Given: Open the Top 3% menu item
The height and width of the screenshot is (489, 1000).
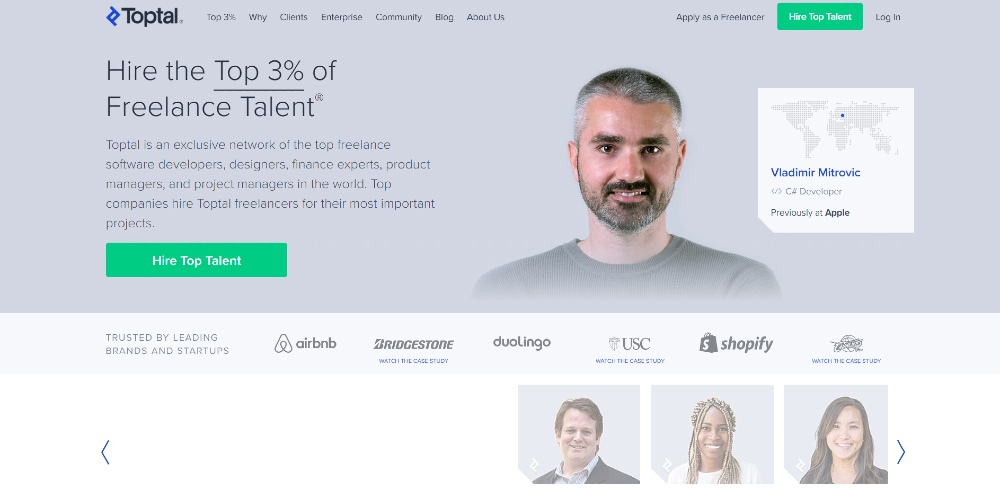Looking at the screenshot, I should tap(221, 17).
